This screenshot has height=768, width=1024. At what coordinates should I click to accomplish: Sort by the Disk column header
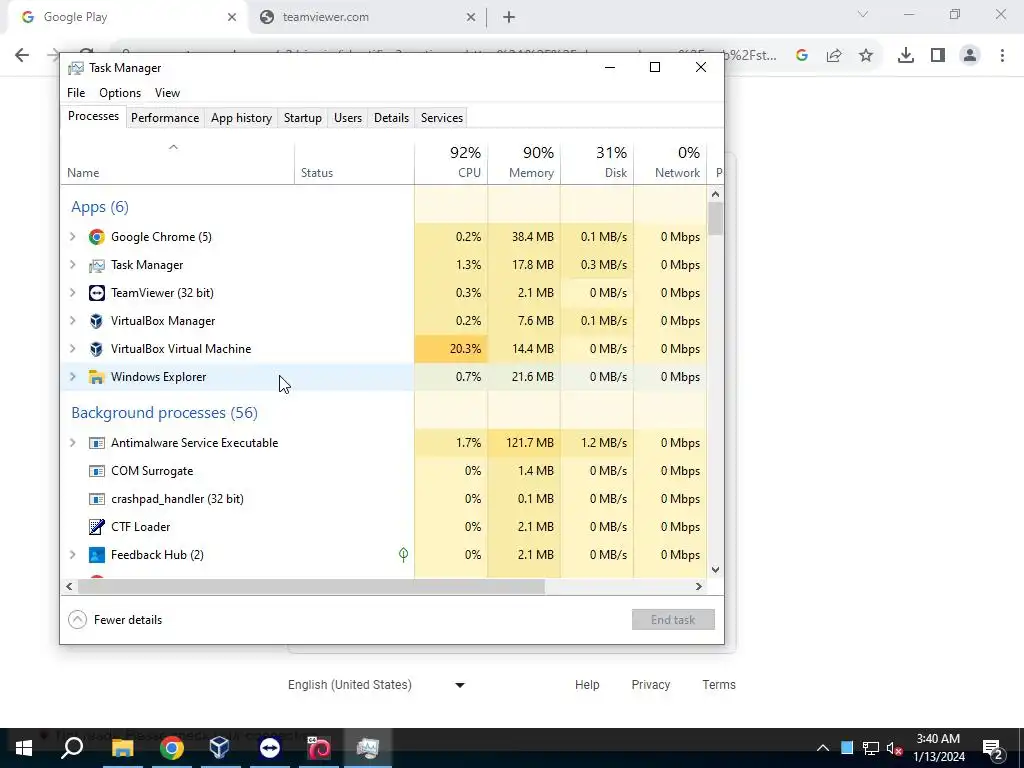tap(598, 162)
